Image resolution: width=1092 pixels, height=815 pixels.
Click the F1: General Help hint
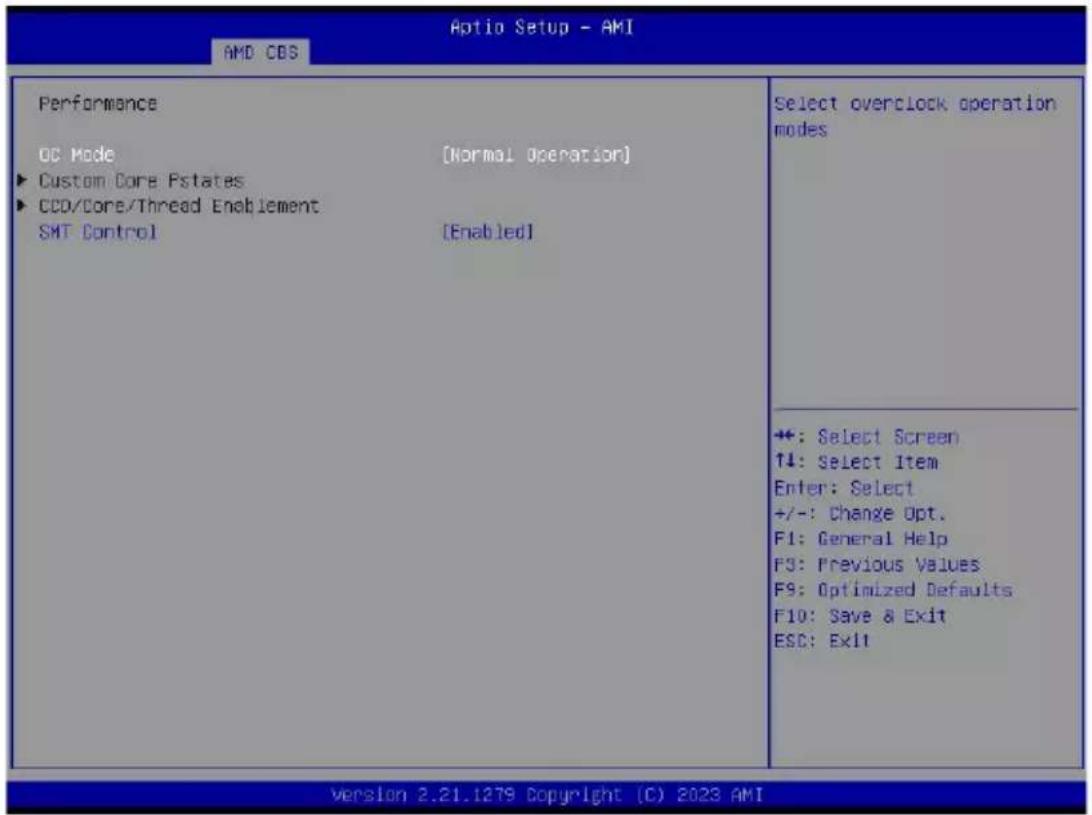[861, 538]
